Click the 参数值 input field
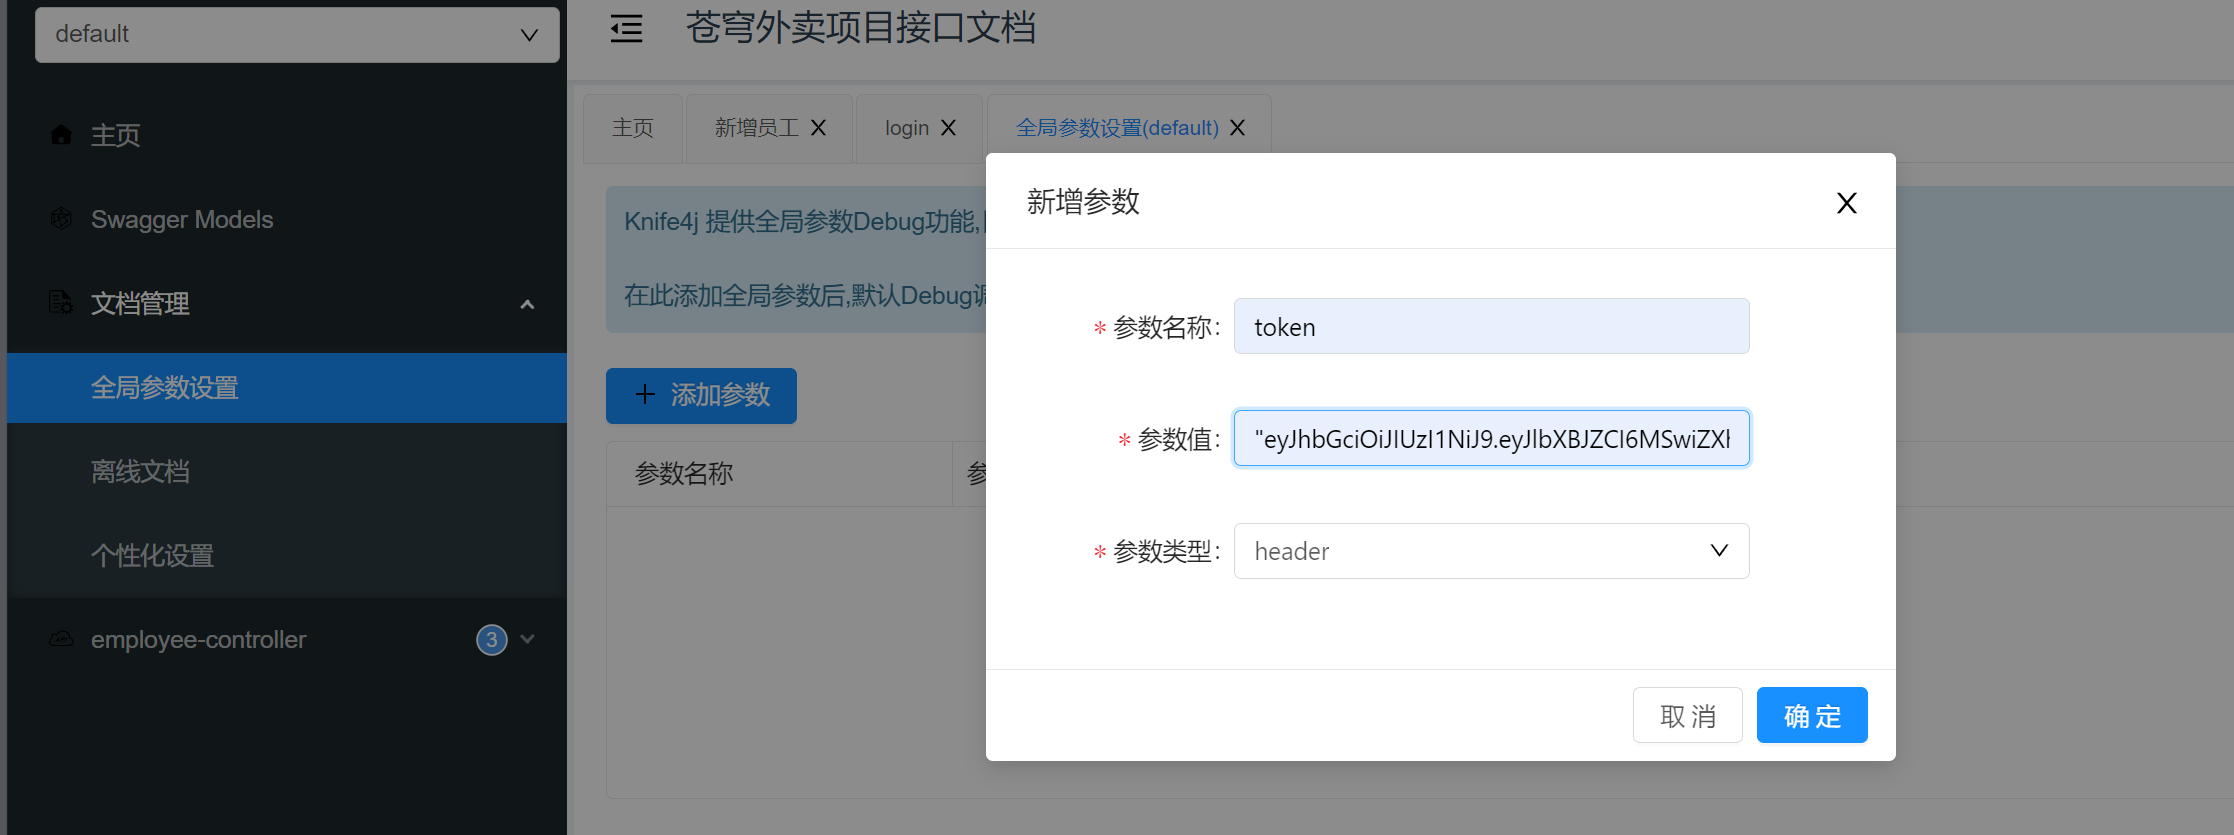2234x835 pixels. coord(1490,439)
